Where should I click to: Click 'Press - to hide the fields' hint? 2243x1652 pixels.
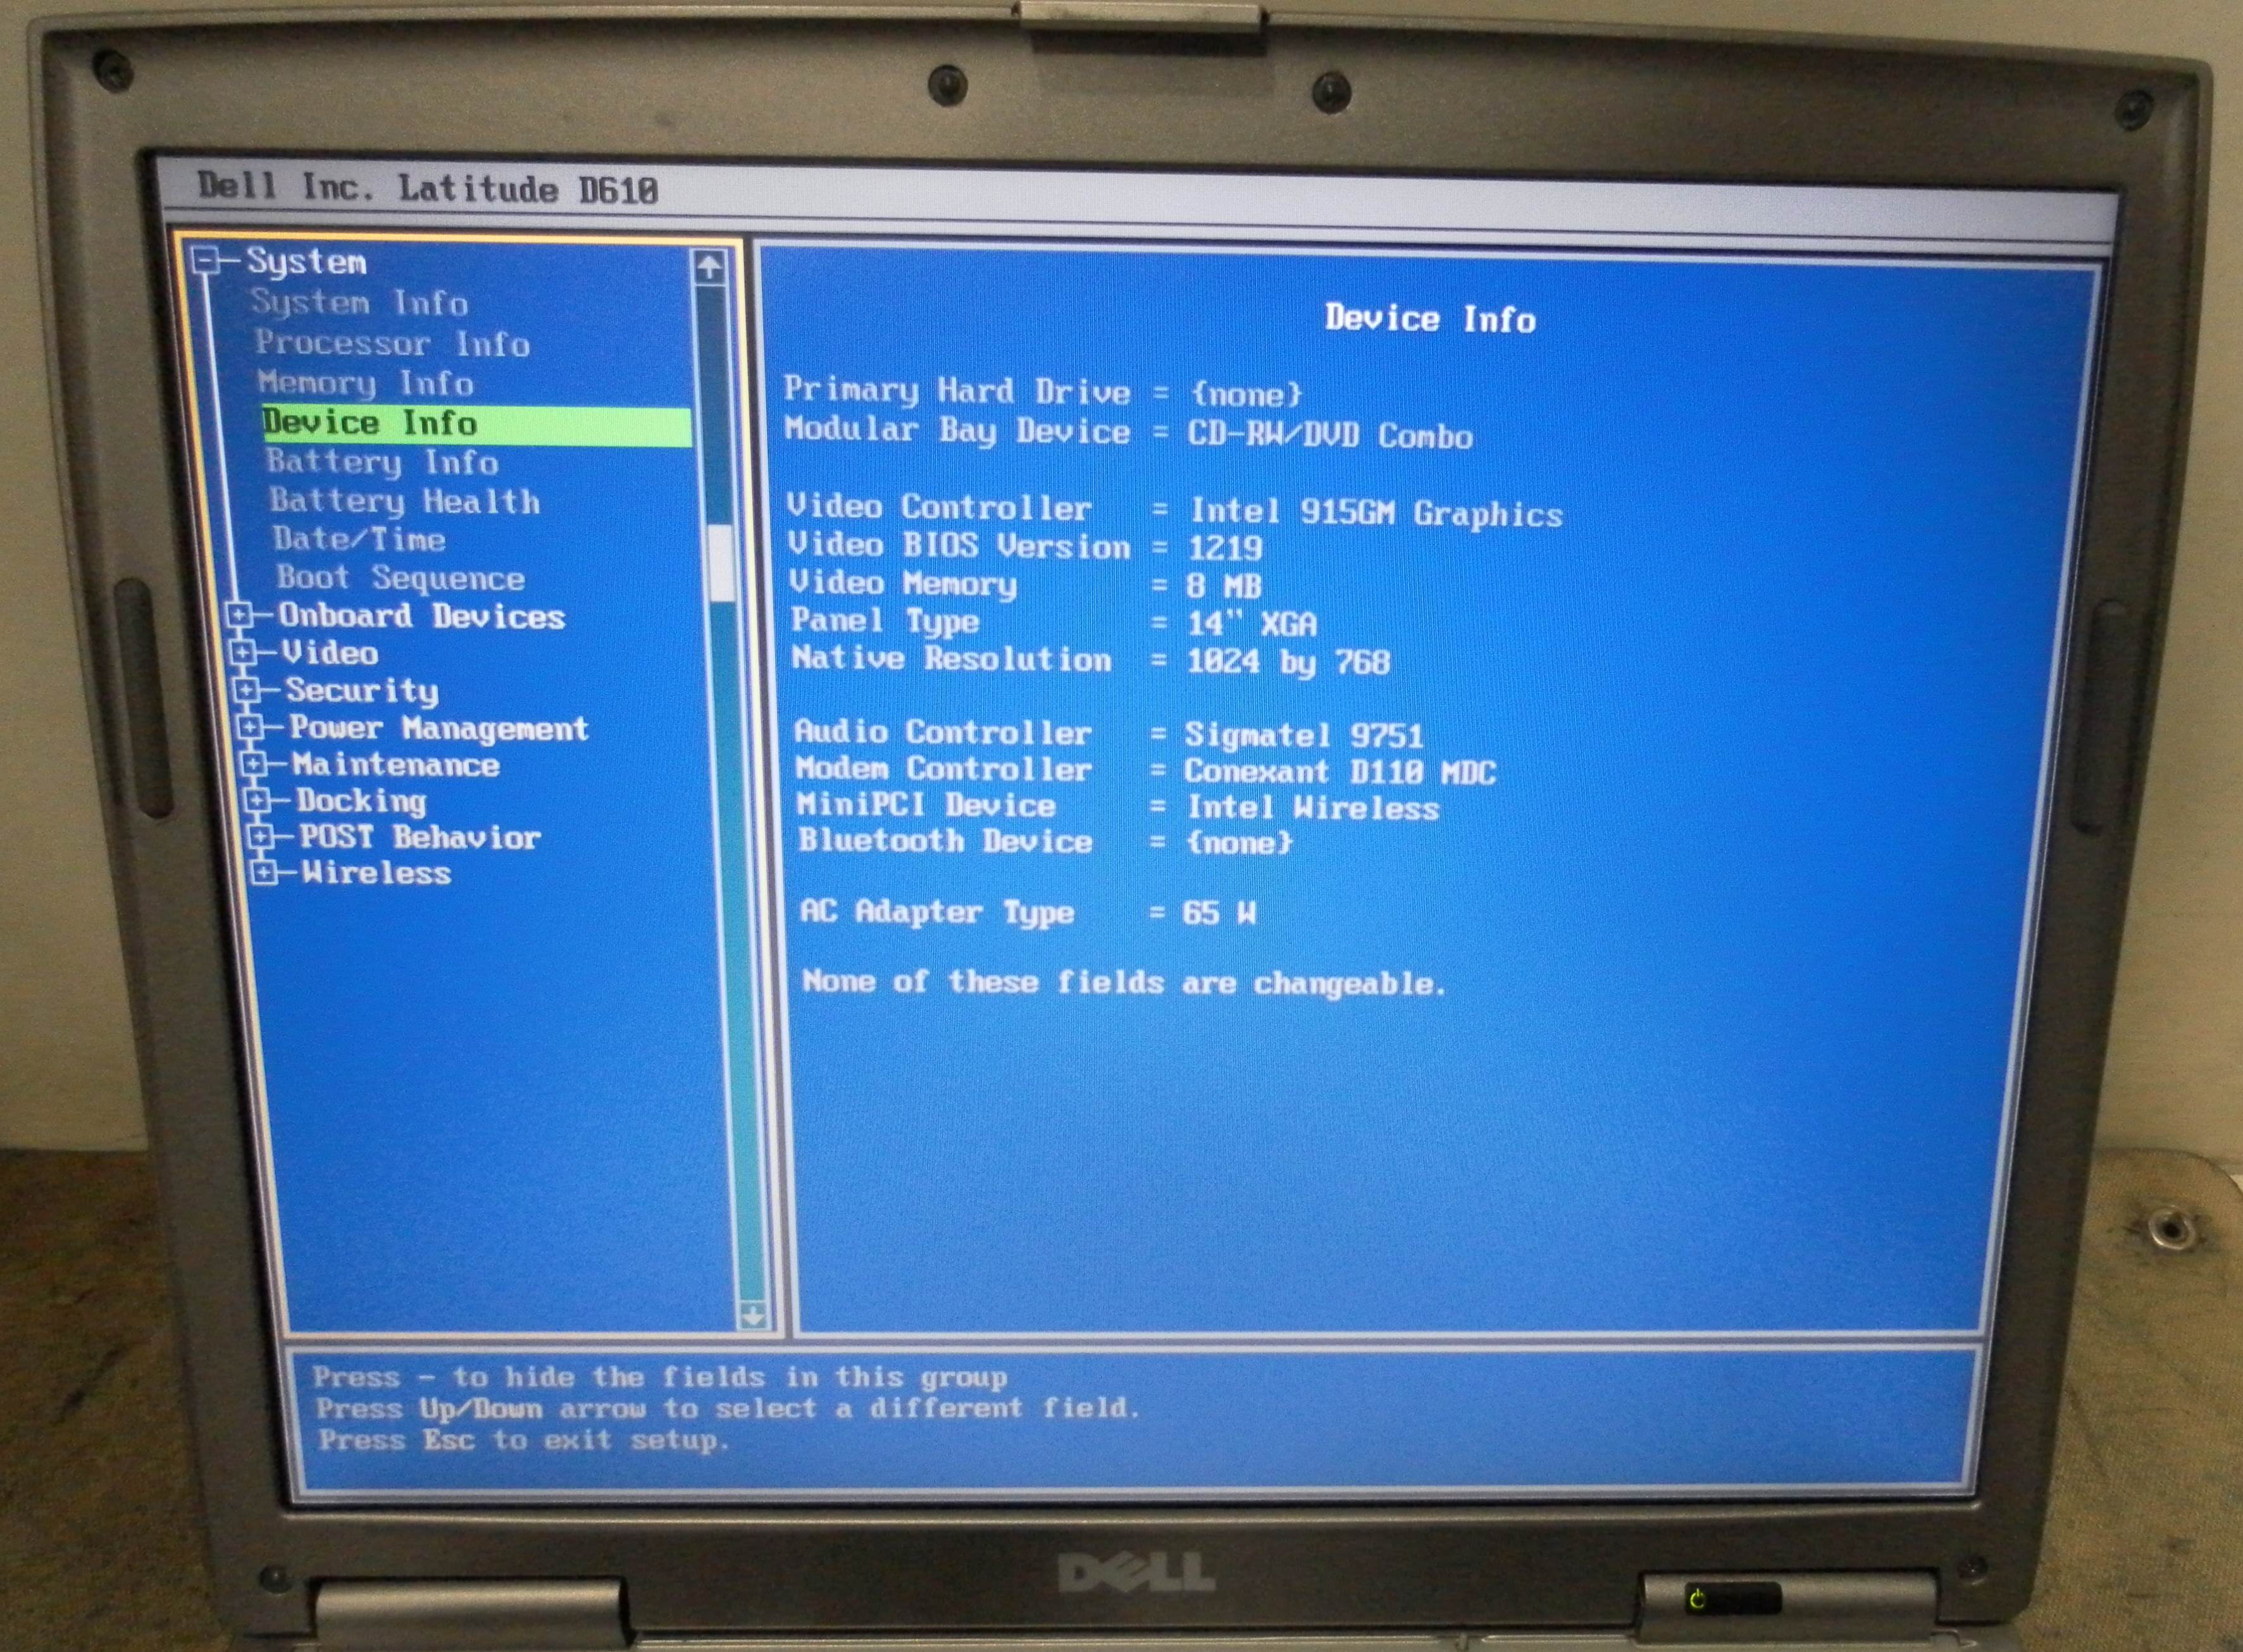pos(660,1377)
